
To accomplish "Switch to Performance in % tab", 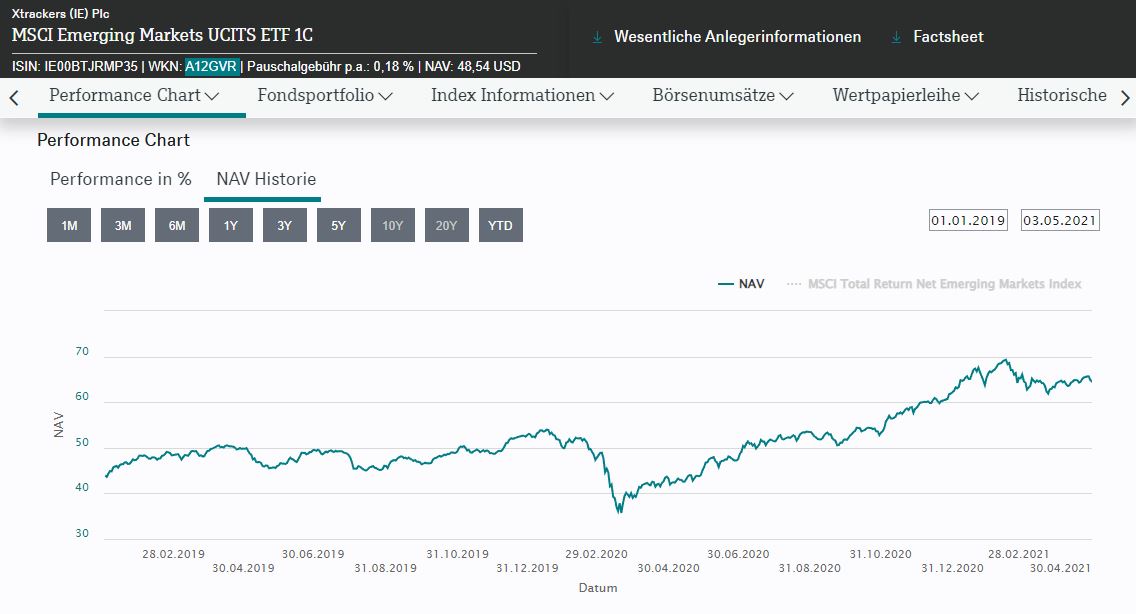I will [x=121, y=179].
